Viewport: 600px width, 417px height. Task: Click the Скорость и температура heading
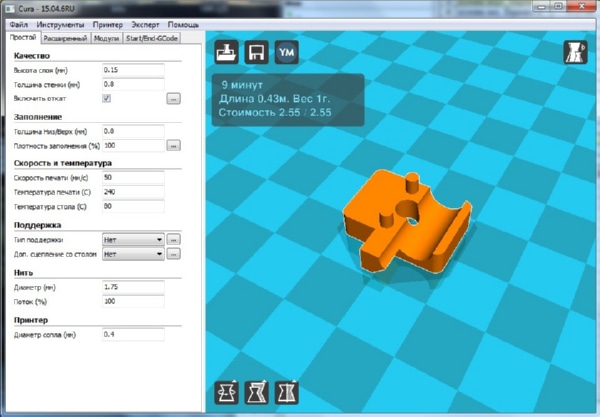pos(63,163)
